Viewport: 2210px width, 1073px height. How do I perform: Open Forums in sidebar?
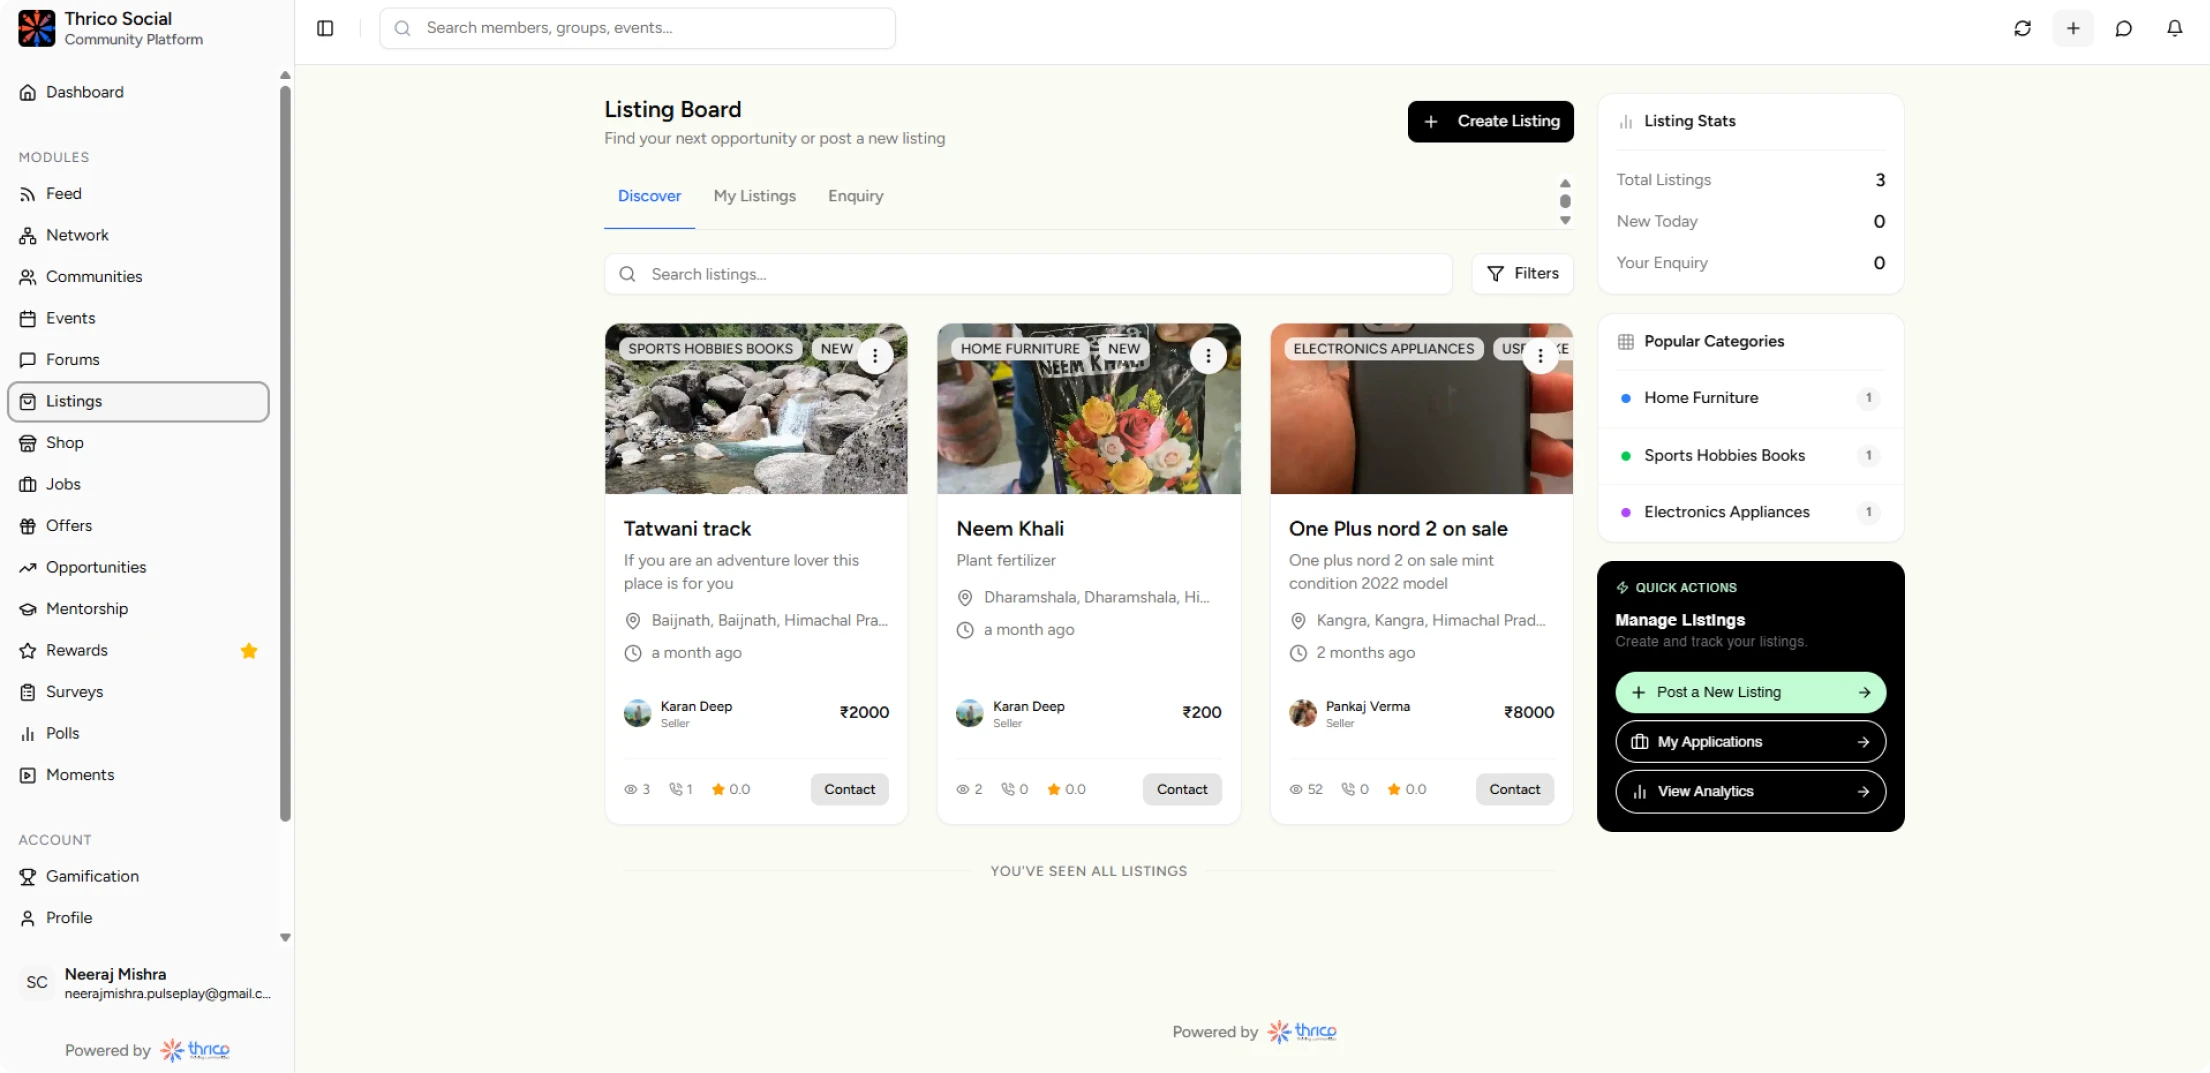pyautogui.click(x=138, y=360)
